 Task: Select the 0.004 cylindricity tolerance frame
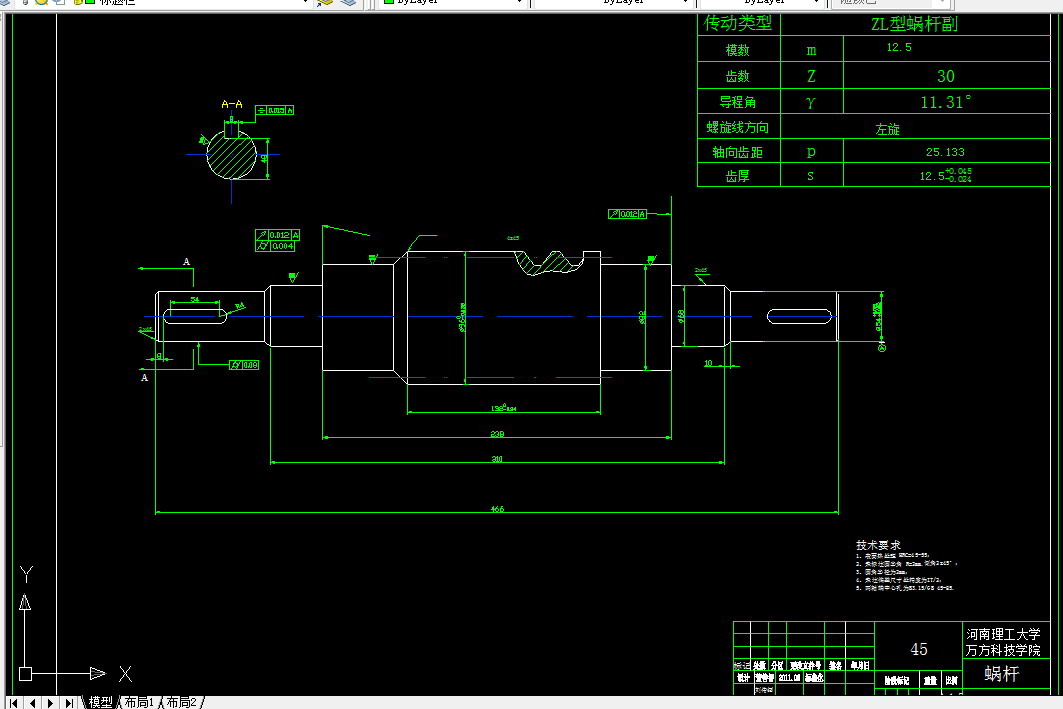275,246
